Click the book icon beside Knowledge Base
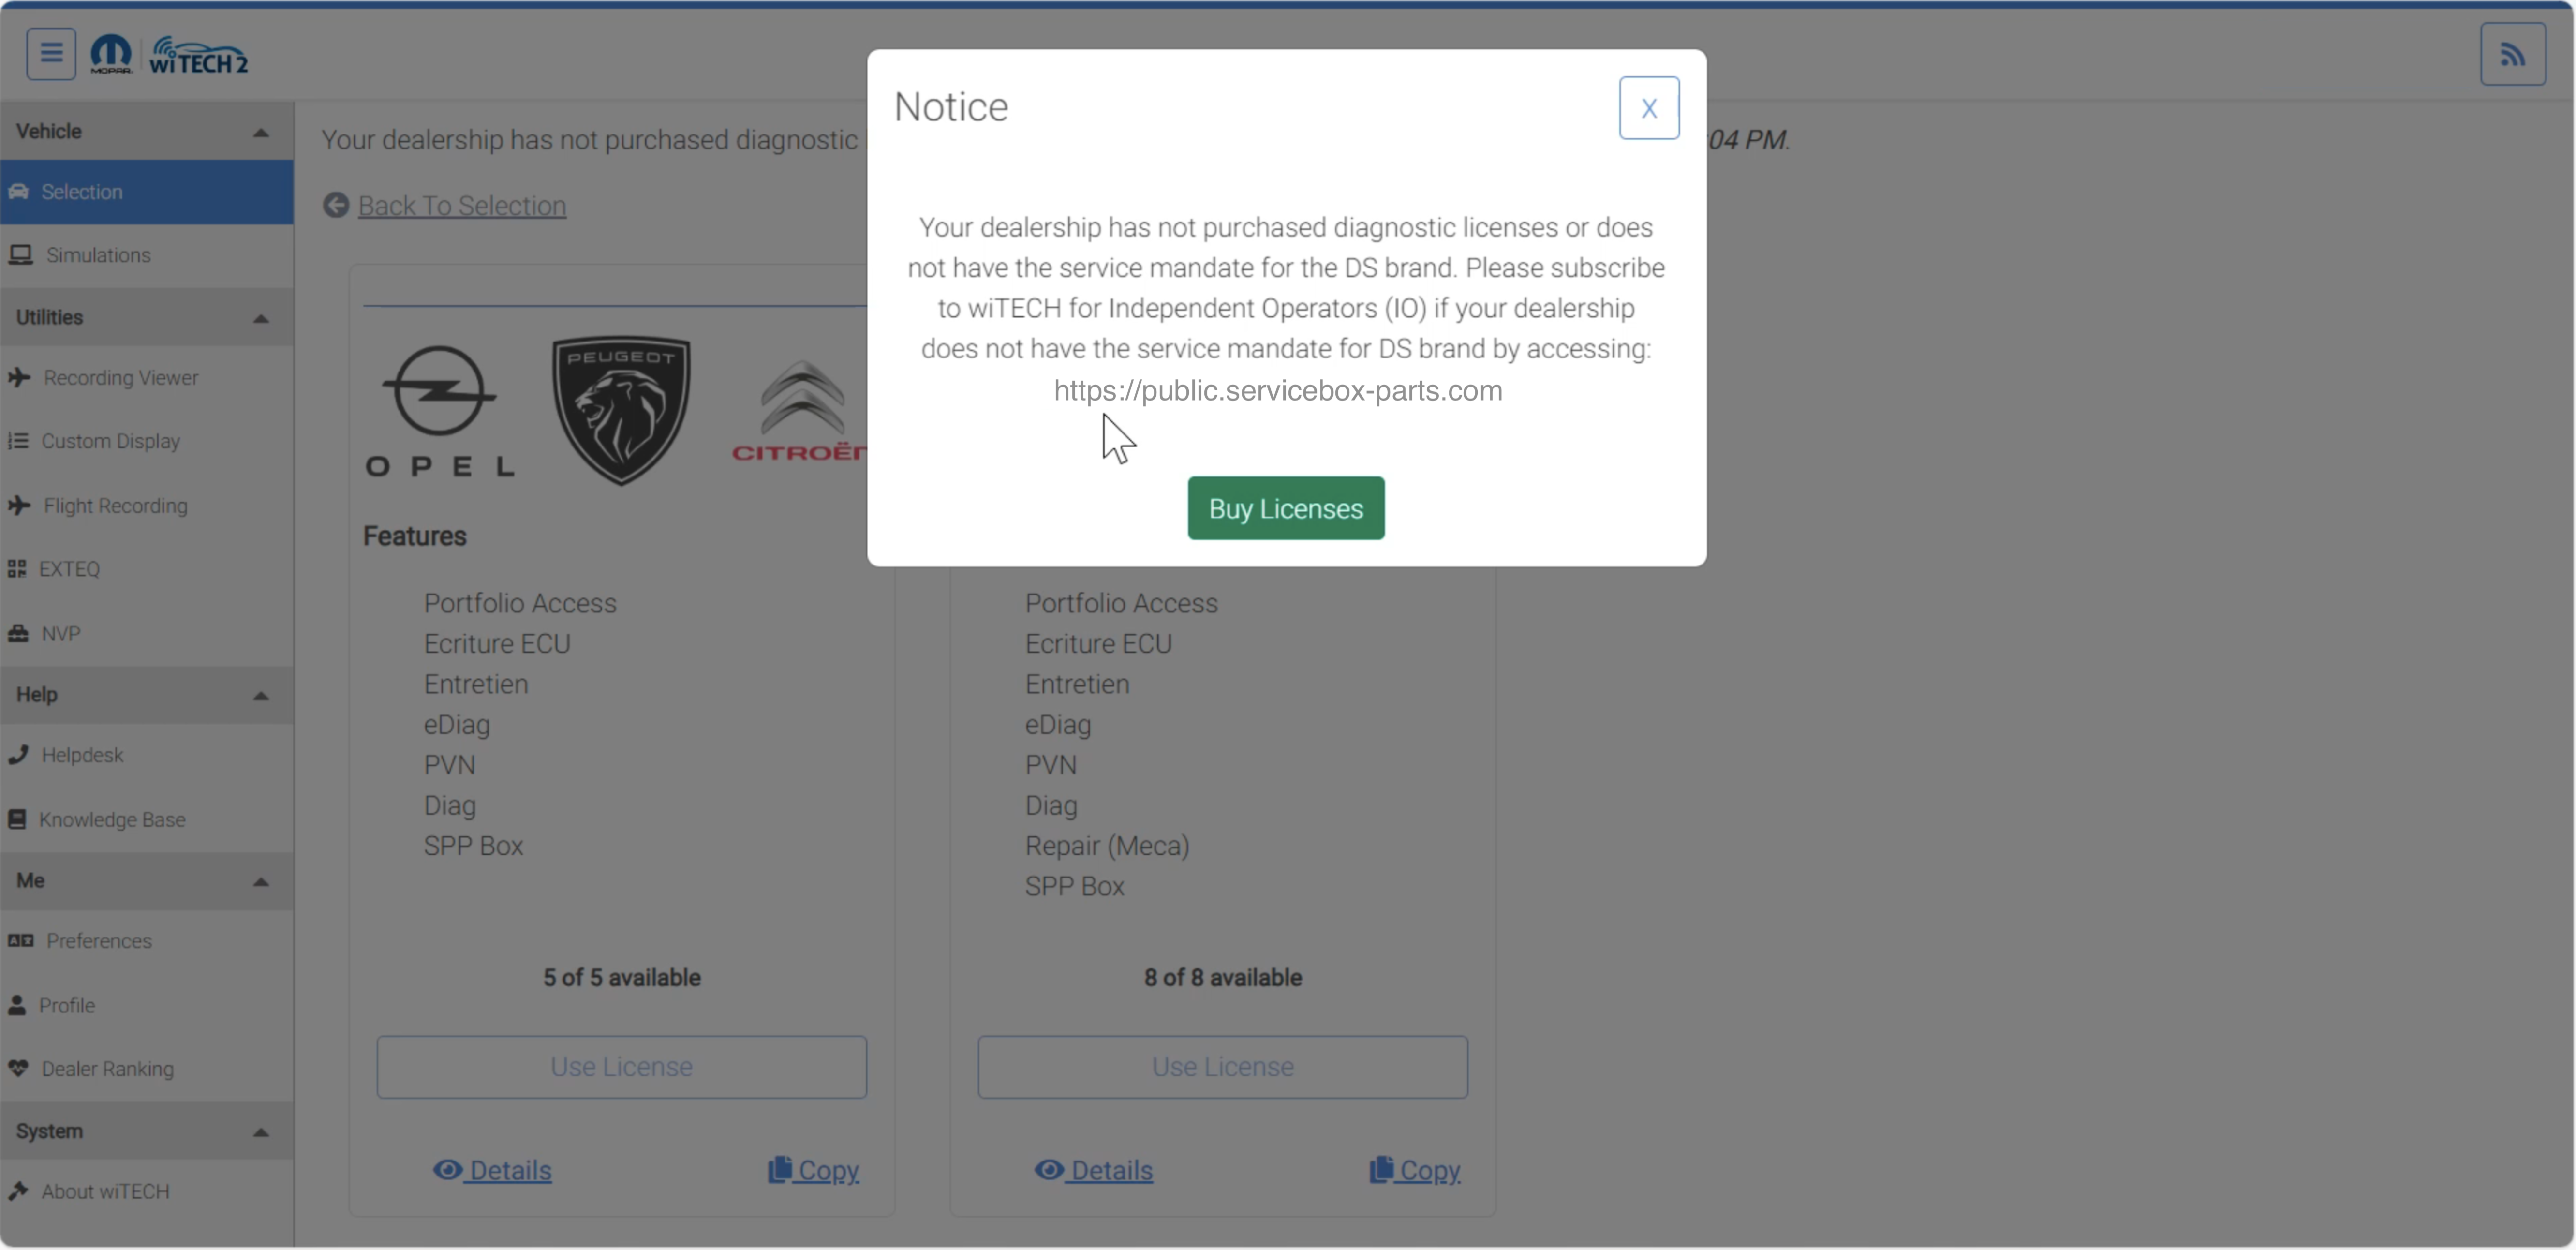Viewport: 2576px width, 1250px height. point(17,820)
